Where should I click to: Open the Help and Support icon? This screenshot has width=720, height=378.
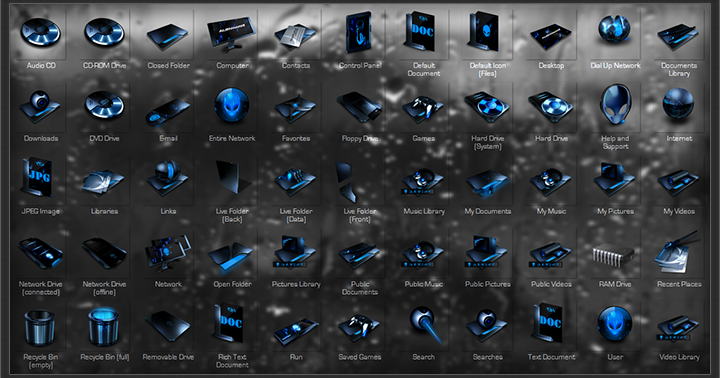(615, 104)
